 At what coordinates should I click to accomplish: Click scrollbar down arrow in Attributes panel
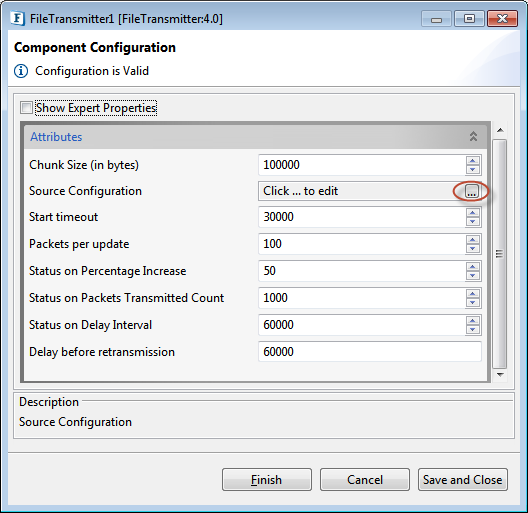point(500,375)
